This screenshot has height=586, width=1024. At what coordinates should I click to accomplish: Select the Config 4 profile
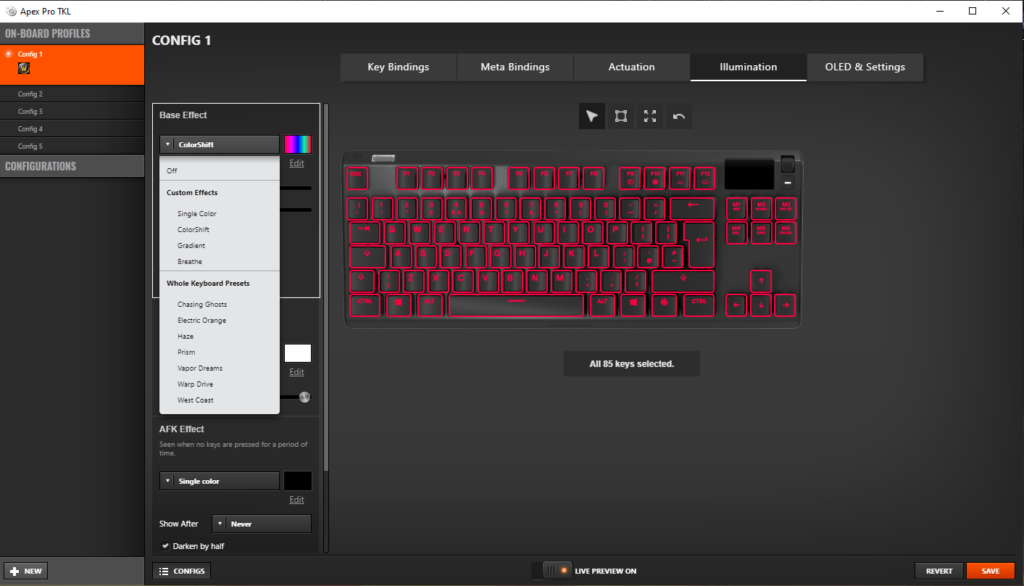(x=72, y=129)
